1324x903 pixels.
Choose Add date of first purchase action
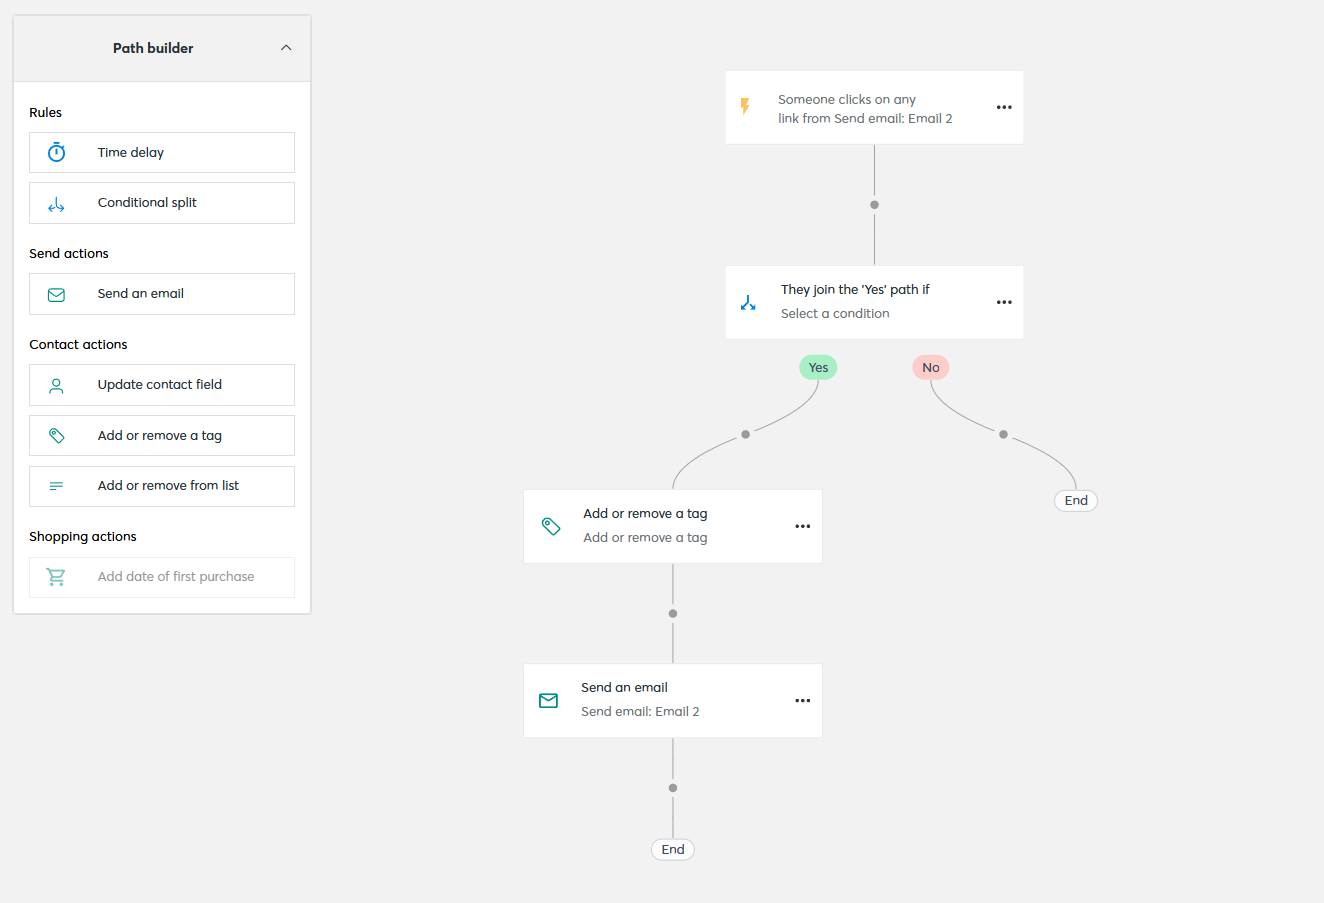tap(162, 577)
